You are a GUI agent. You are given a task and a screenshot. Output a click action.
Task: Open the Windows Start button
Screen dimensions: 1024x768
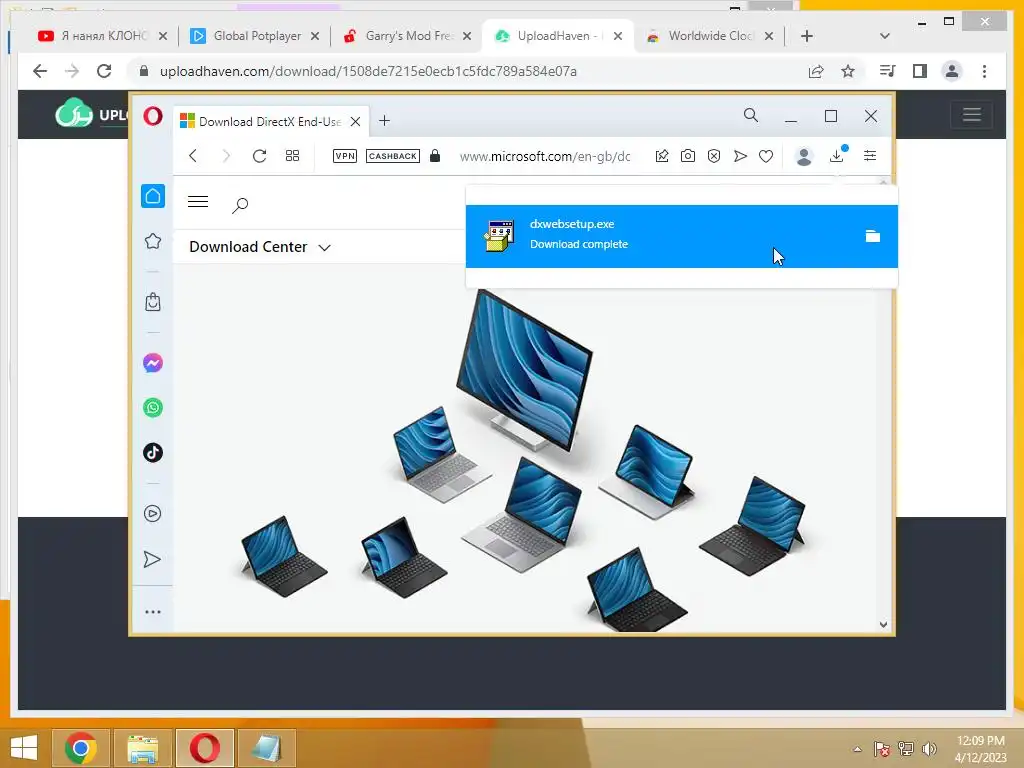[24, 748]
